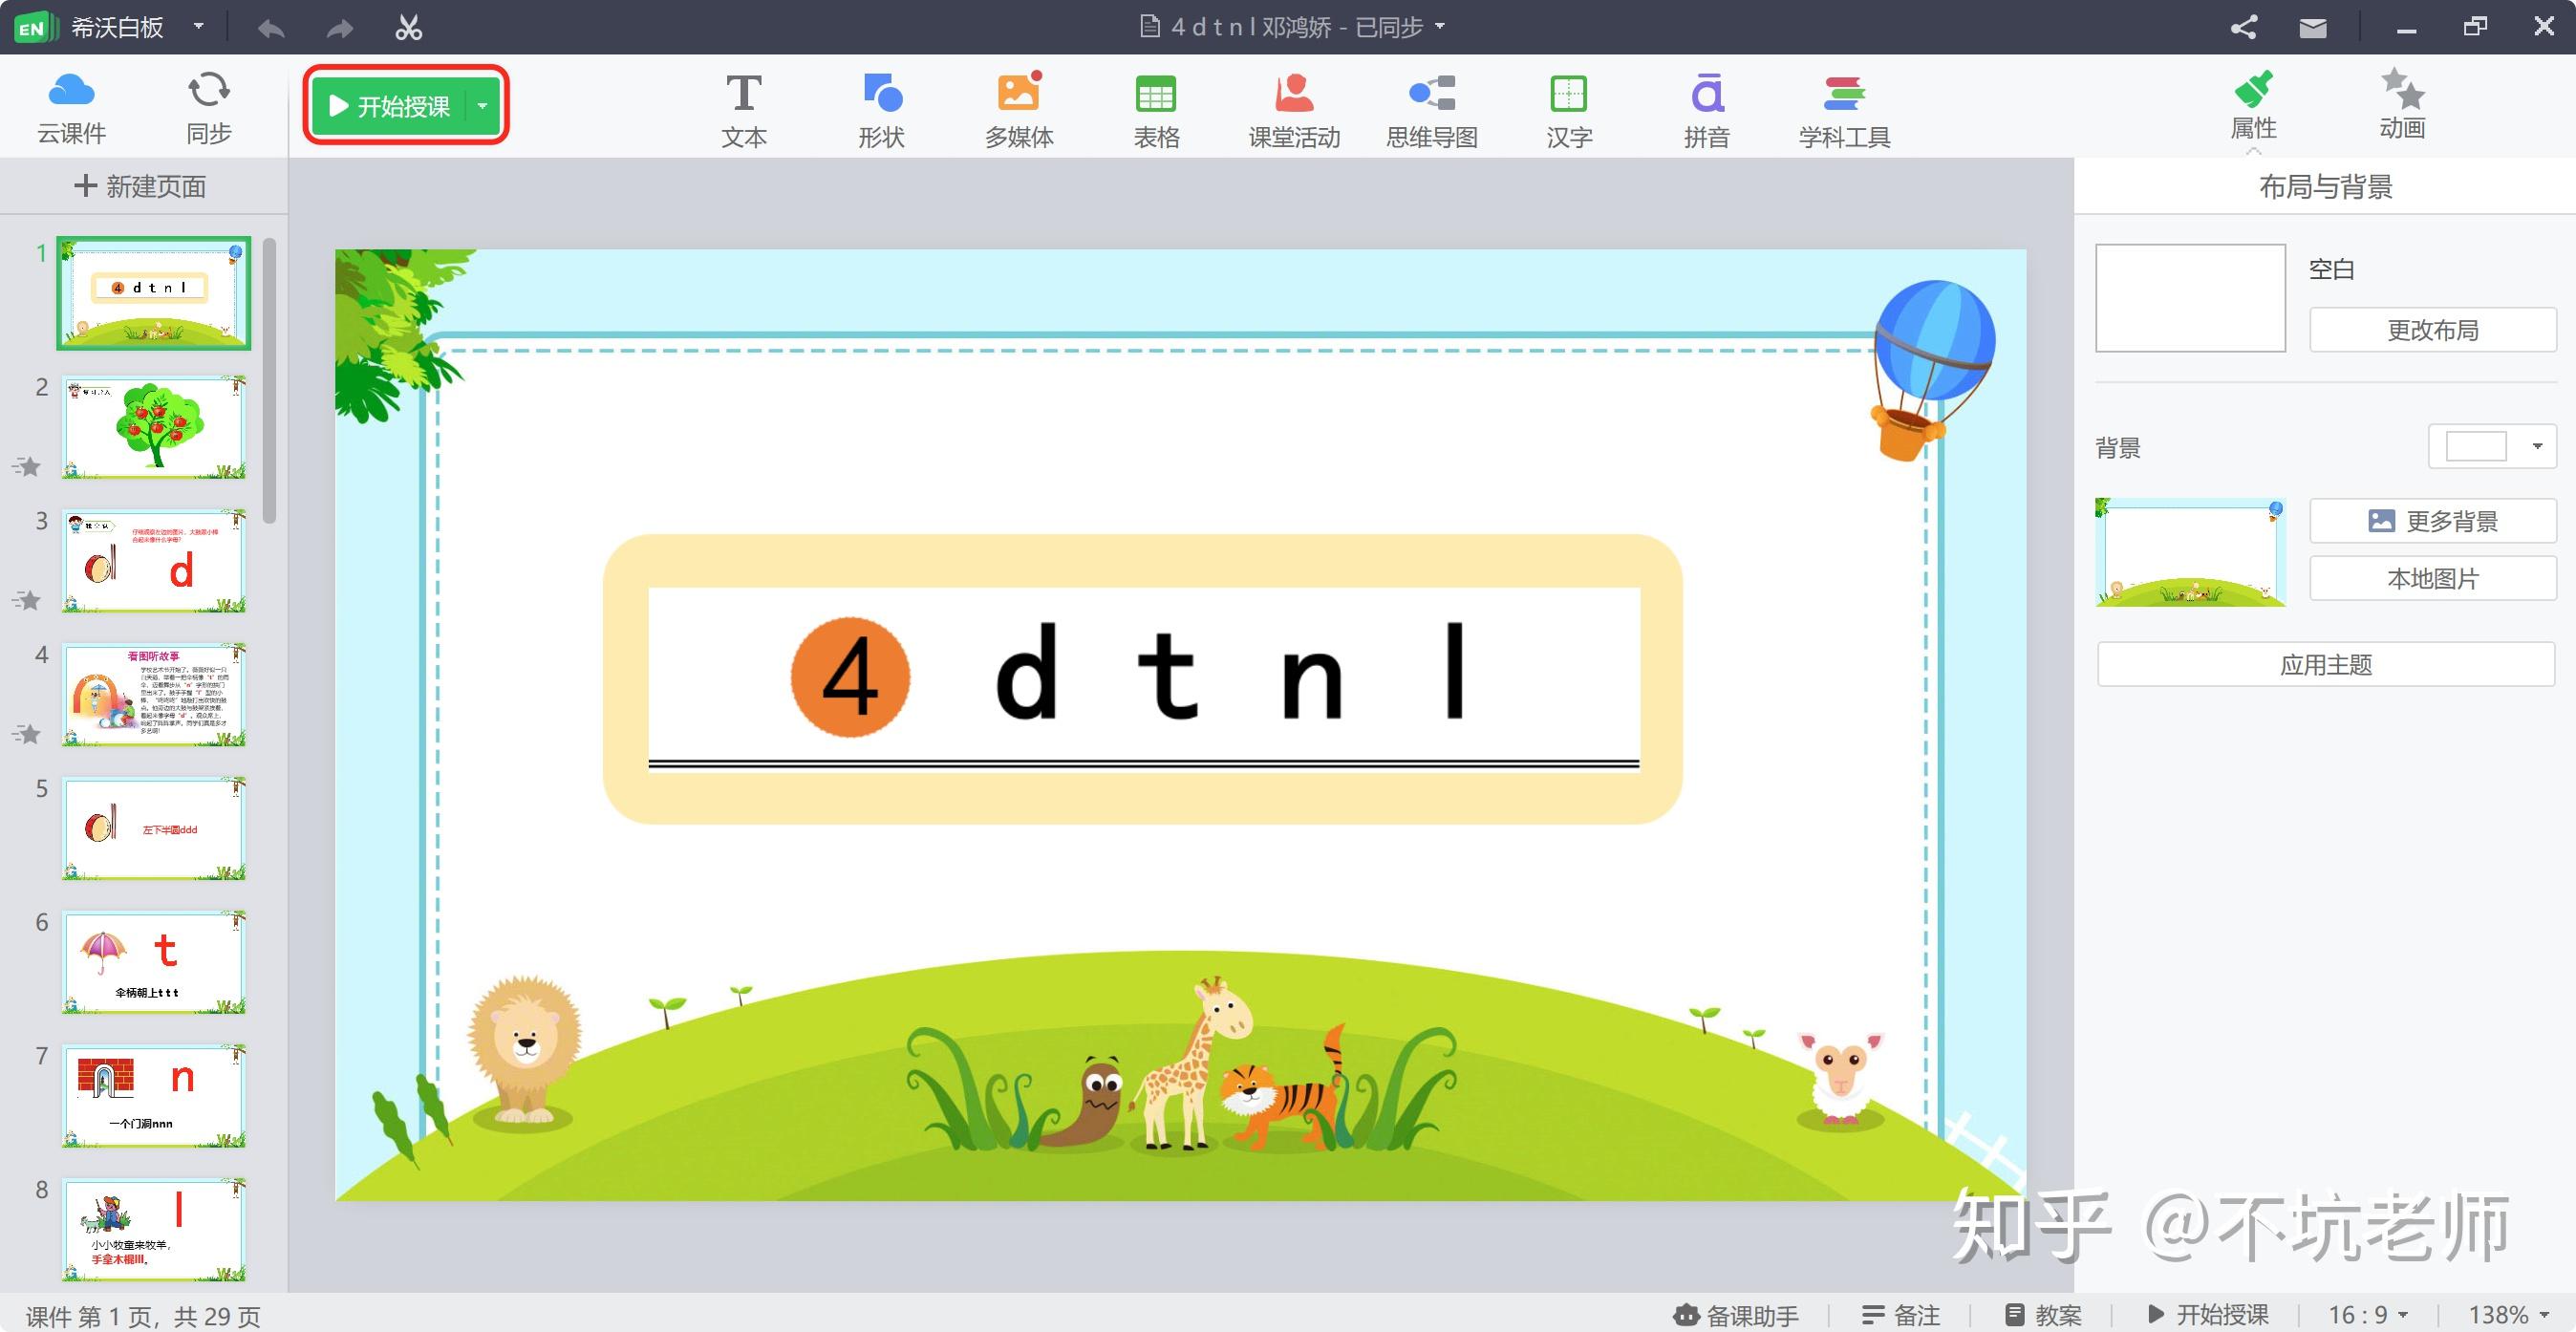Click the share icon in title bar
The image size is (2576, 1332).
(2244, 27)
